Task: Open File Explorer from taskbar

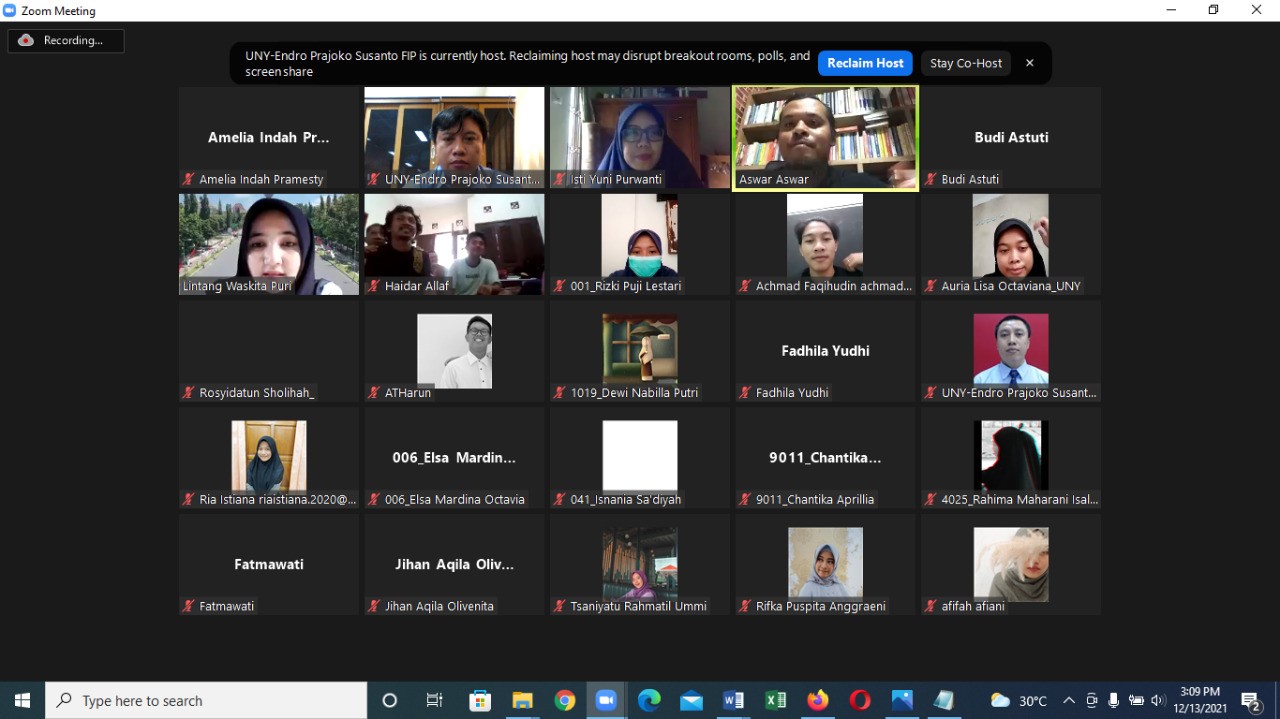Action: pyautogui.click(x=522, y=700)
